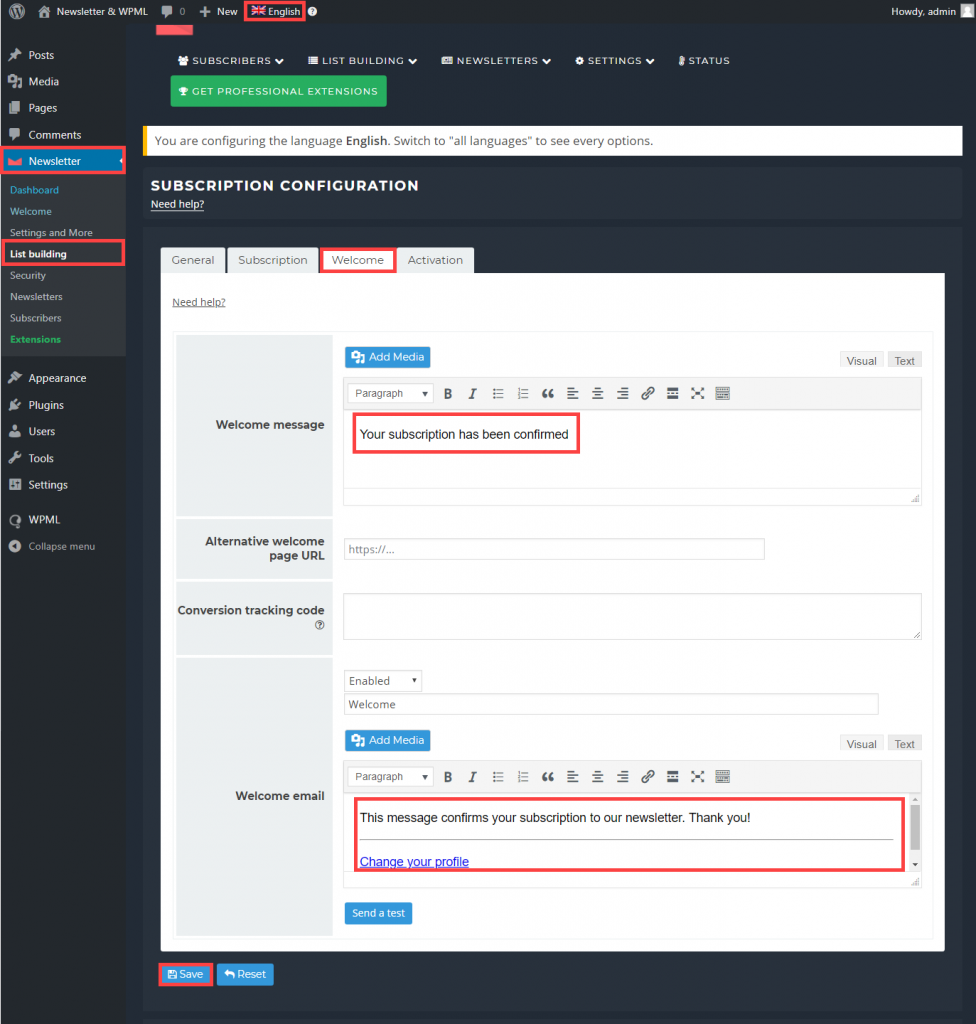Image resolution: width=976 pixels, height=1024 pixels.
Task: Apply blockquote in Welcome email editor
Action: tap(547, 776)
